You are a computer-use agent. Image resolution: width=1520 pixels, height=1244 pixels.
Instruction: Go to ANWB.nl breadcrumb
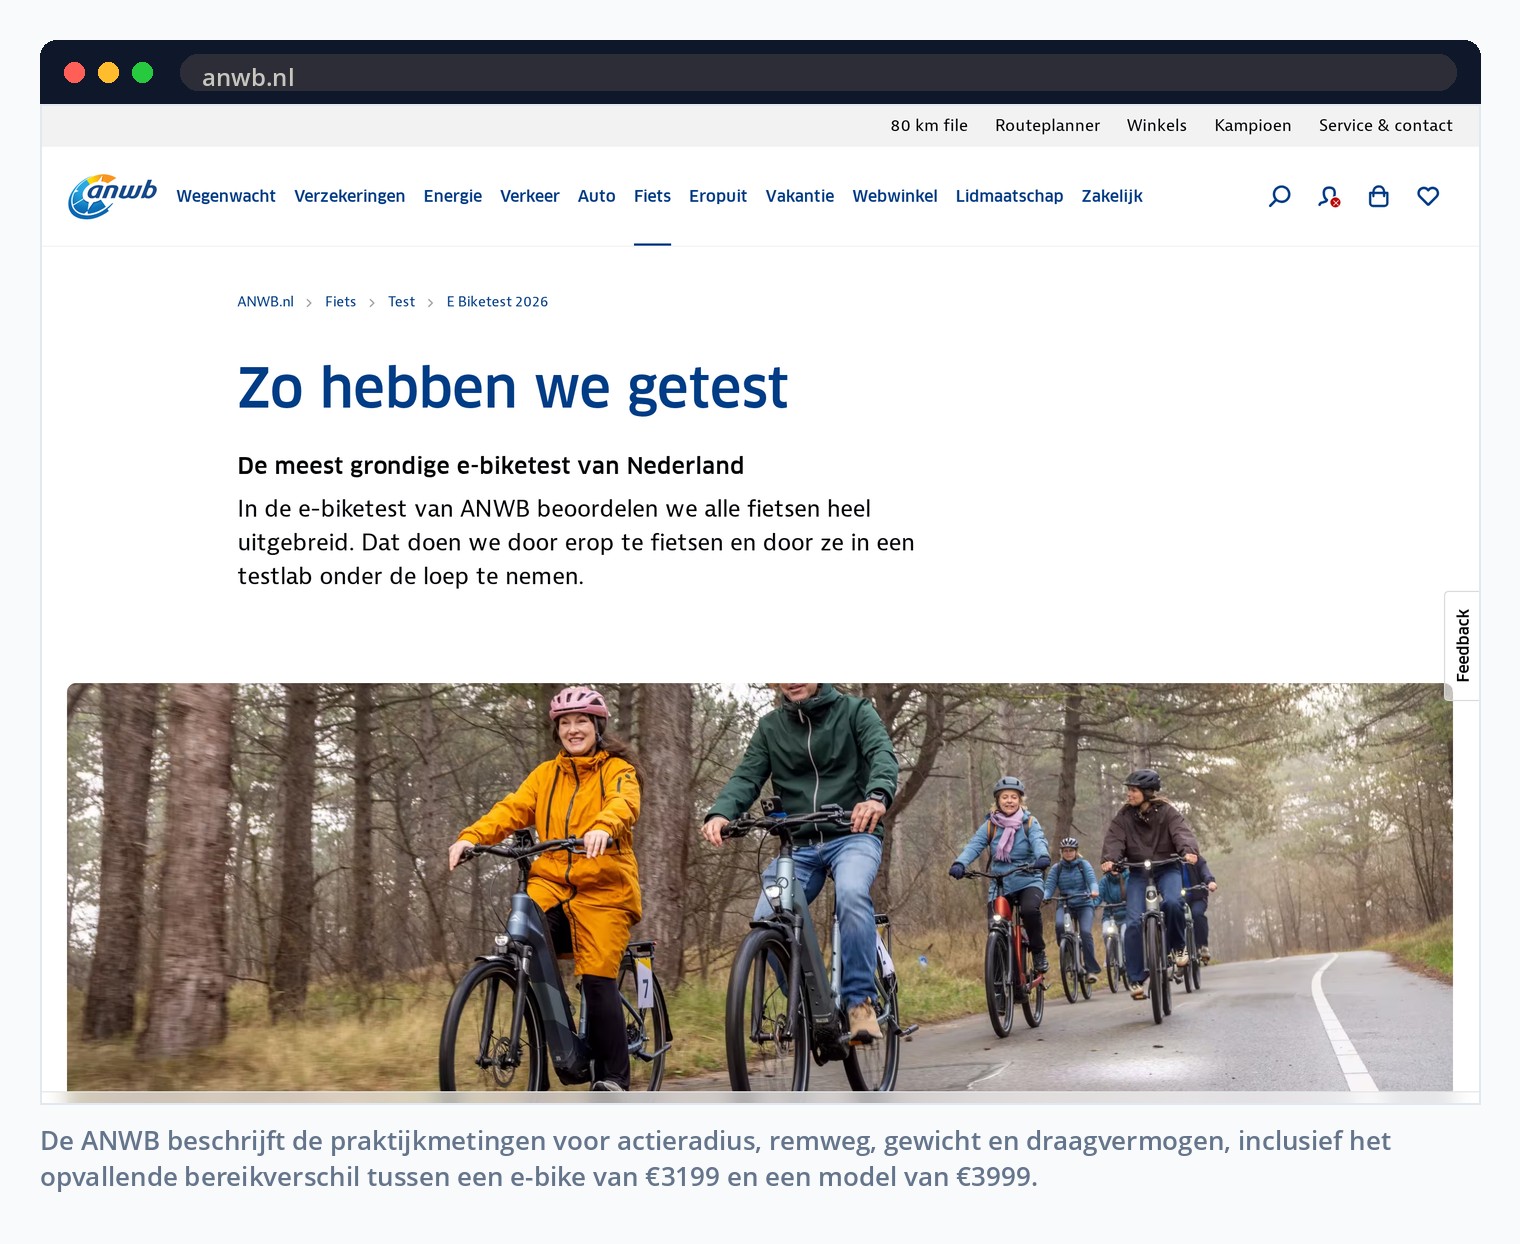265,301
